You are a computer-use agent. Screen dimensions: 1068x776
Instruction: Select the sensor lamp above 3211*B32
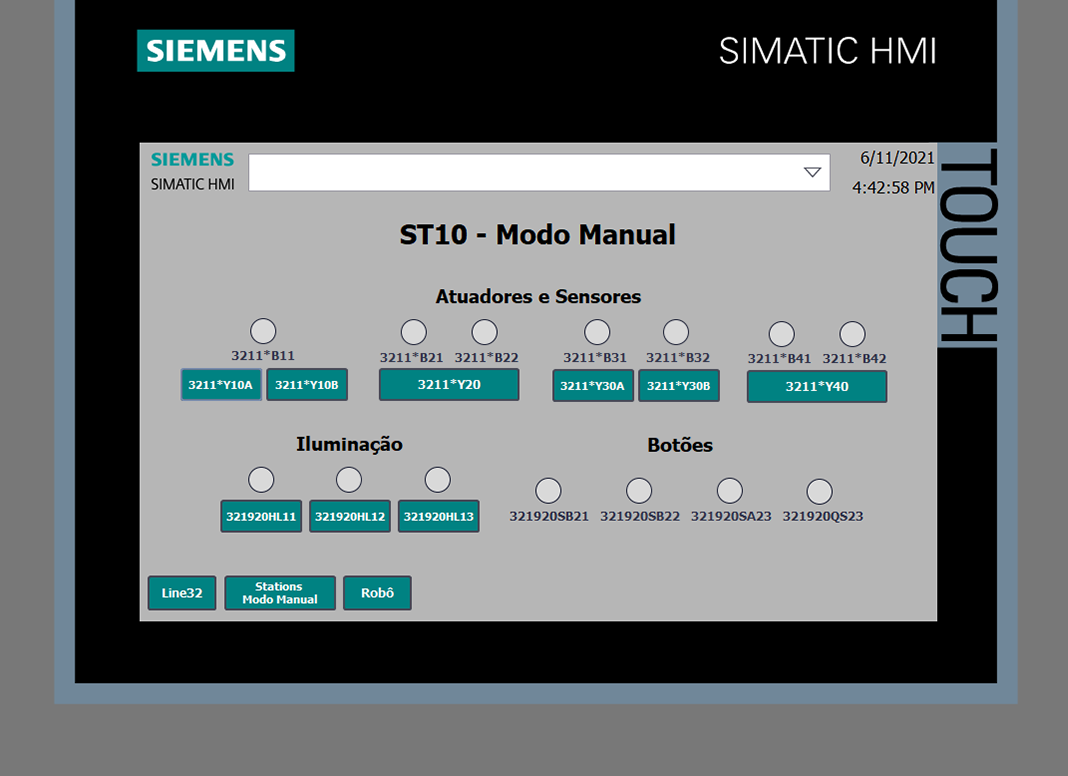pyautogui.click(x=676, y=332)
